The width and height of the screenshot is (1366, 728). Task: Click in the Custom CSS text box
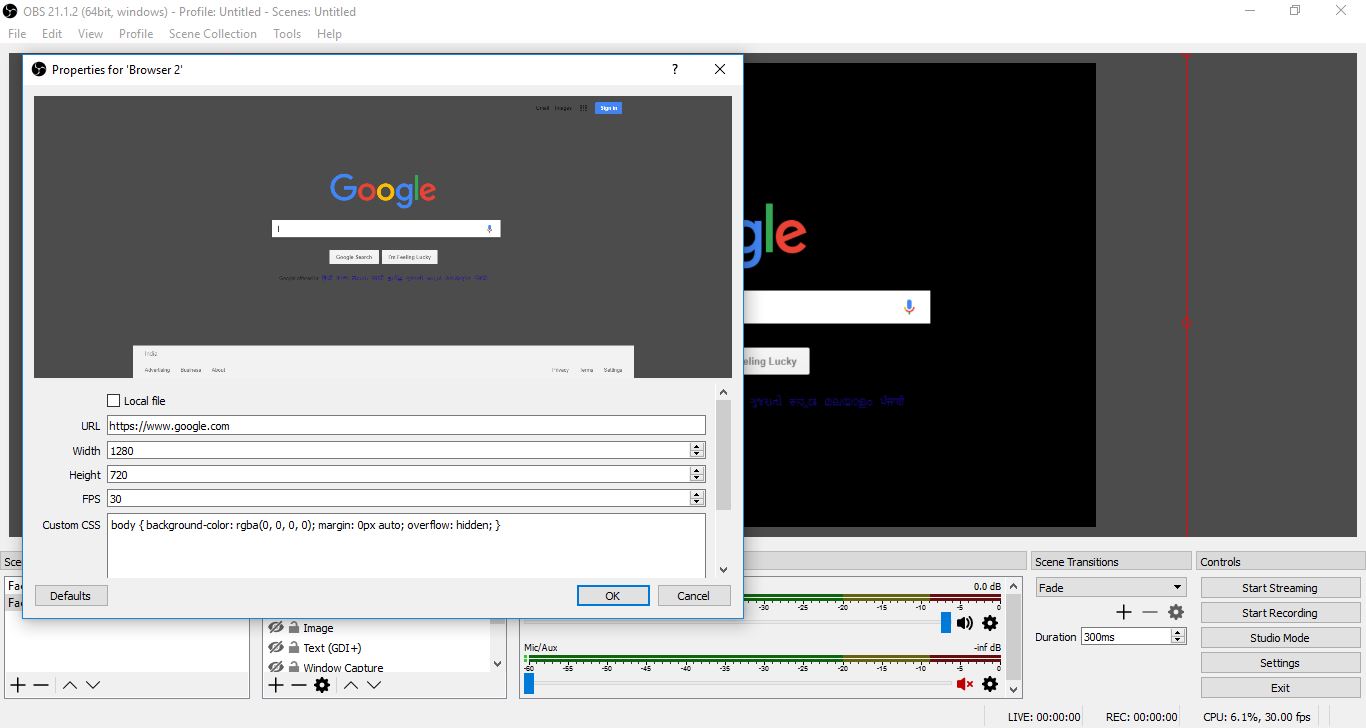406,545
